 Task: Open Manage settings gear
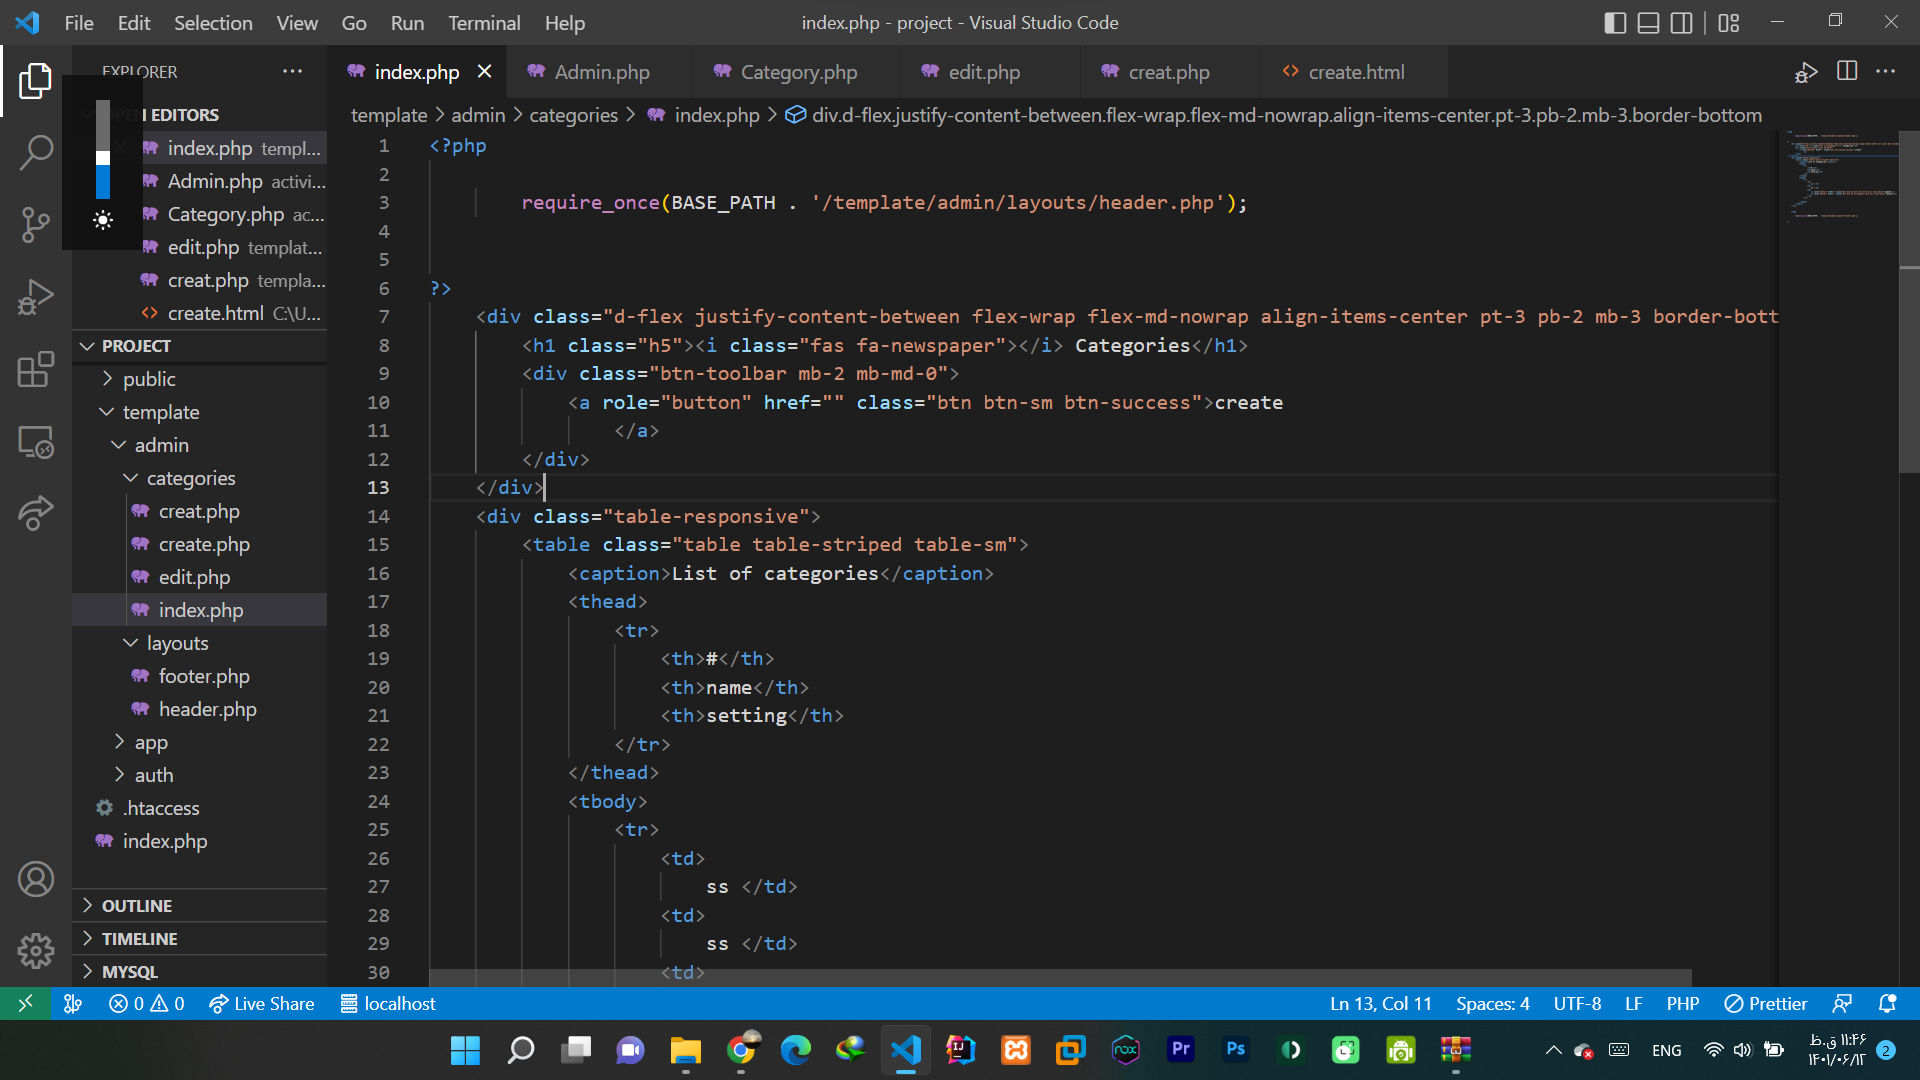tap(36, 951)
